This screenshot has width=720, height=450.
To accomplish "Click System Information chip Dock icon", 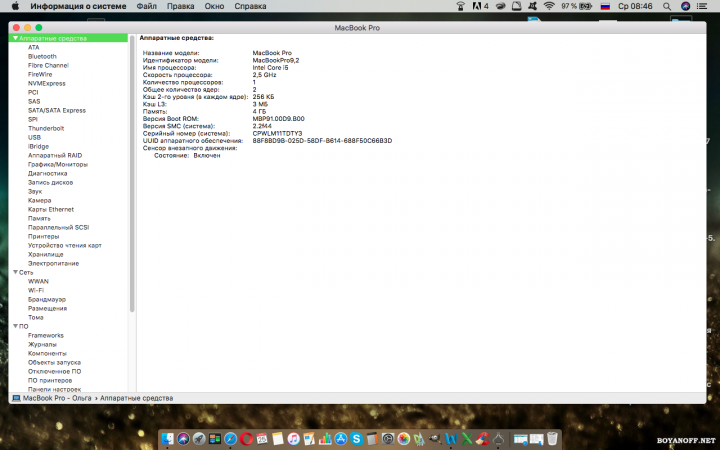I will click(498, 439).
